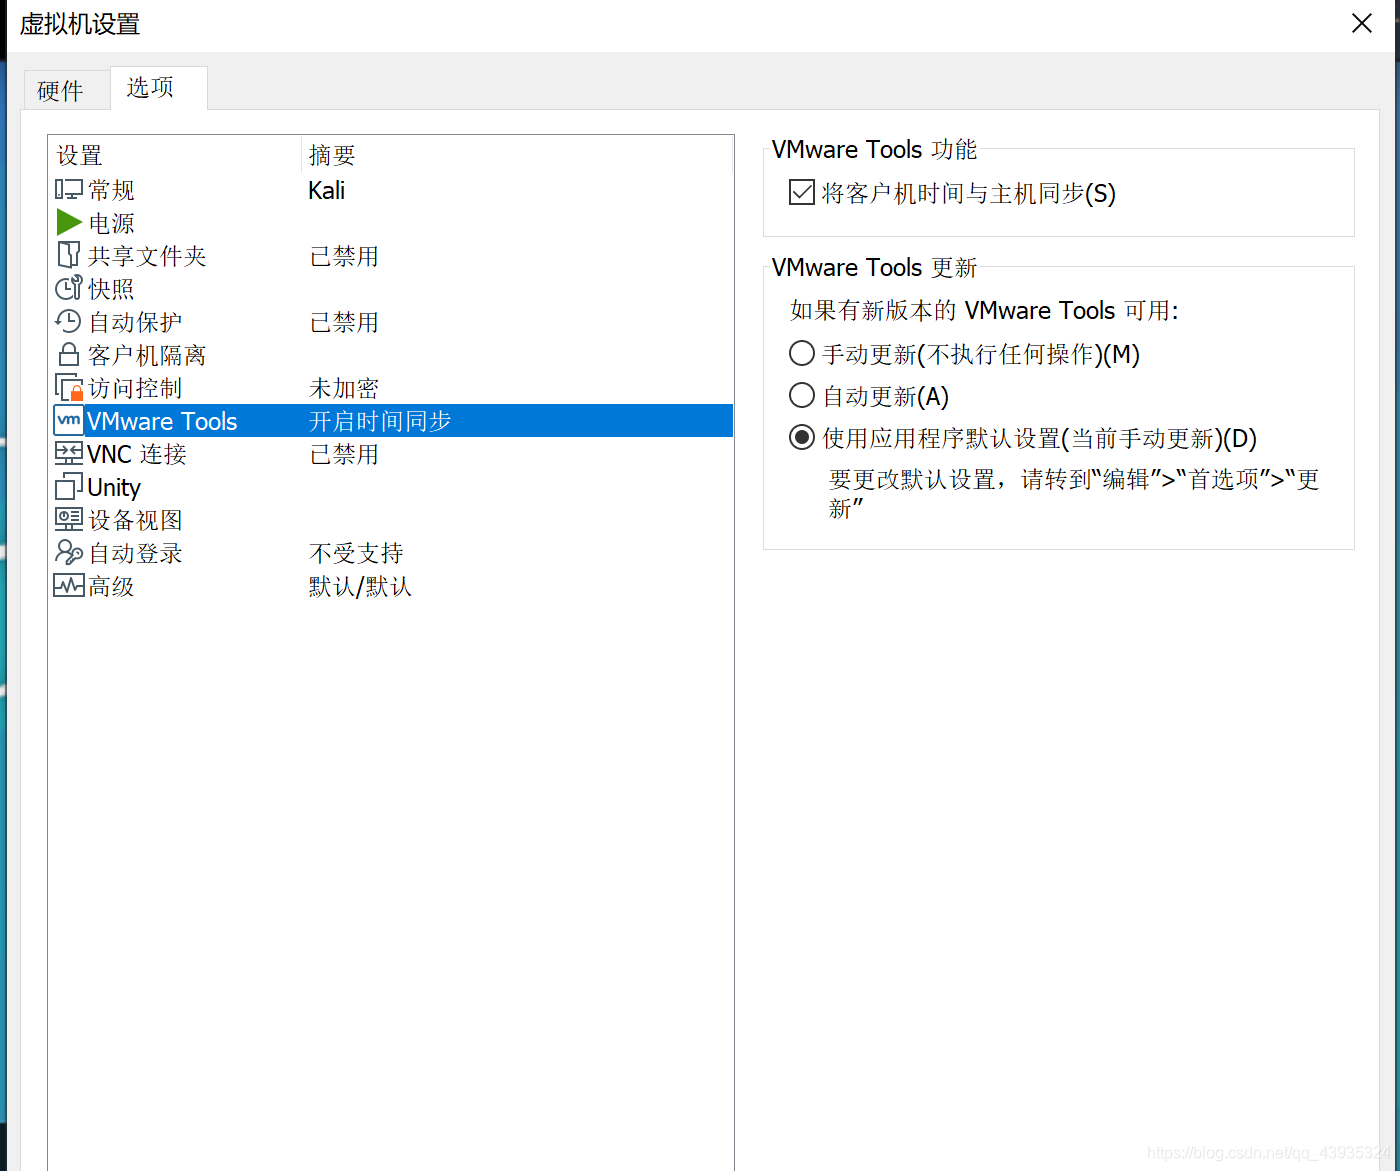This screenshot has width=1400, height=1171.
Task: Click the 自动登录 user key icon
Action: pyautogui.click(x=68, y=552)
